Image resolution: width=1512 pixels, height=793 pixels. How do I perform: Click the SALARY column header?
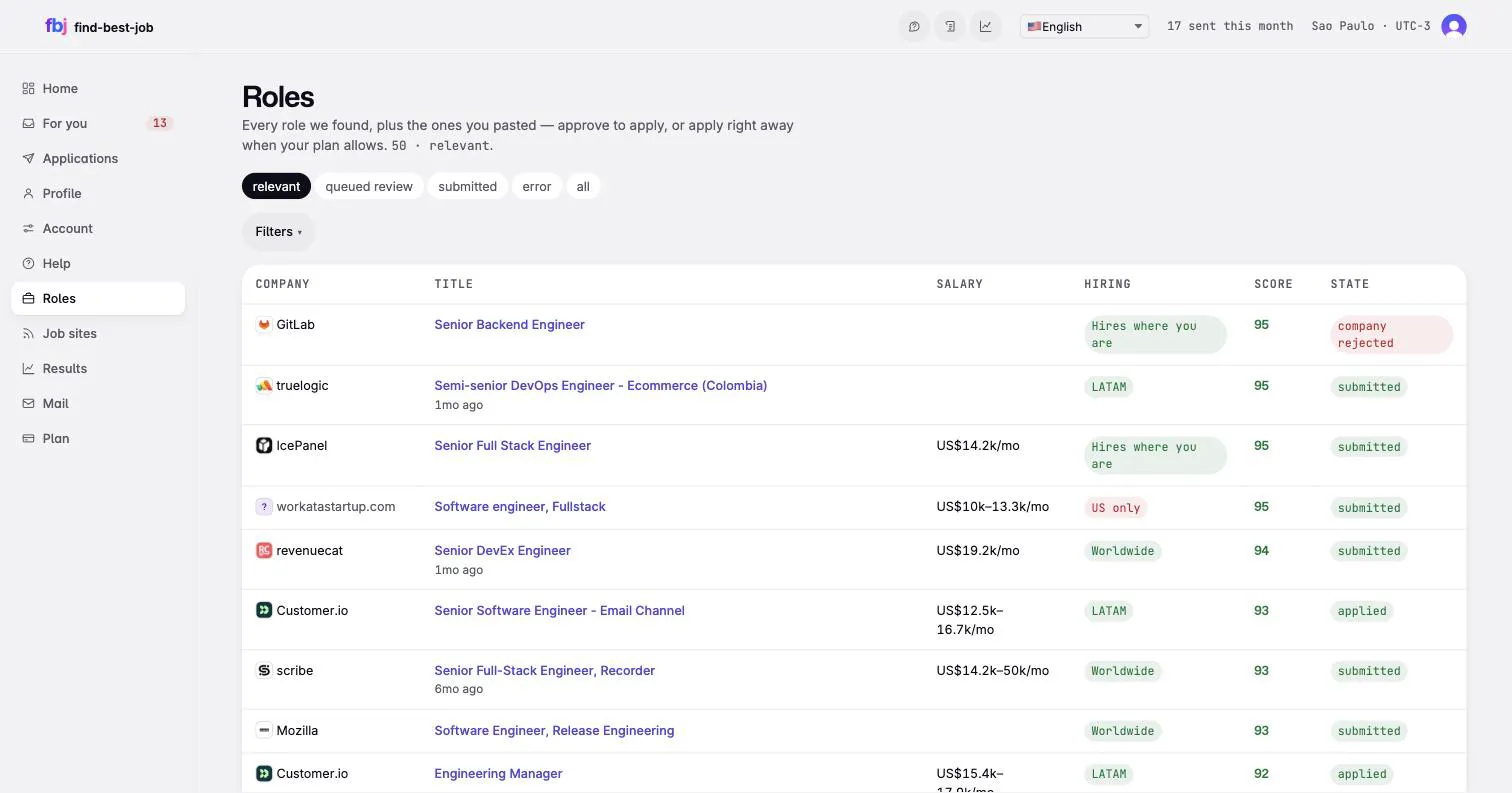[960, 285]
